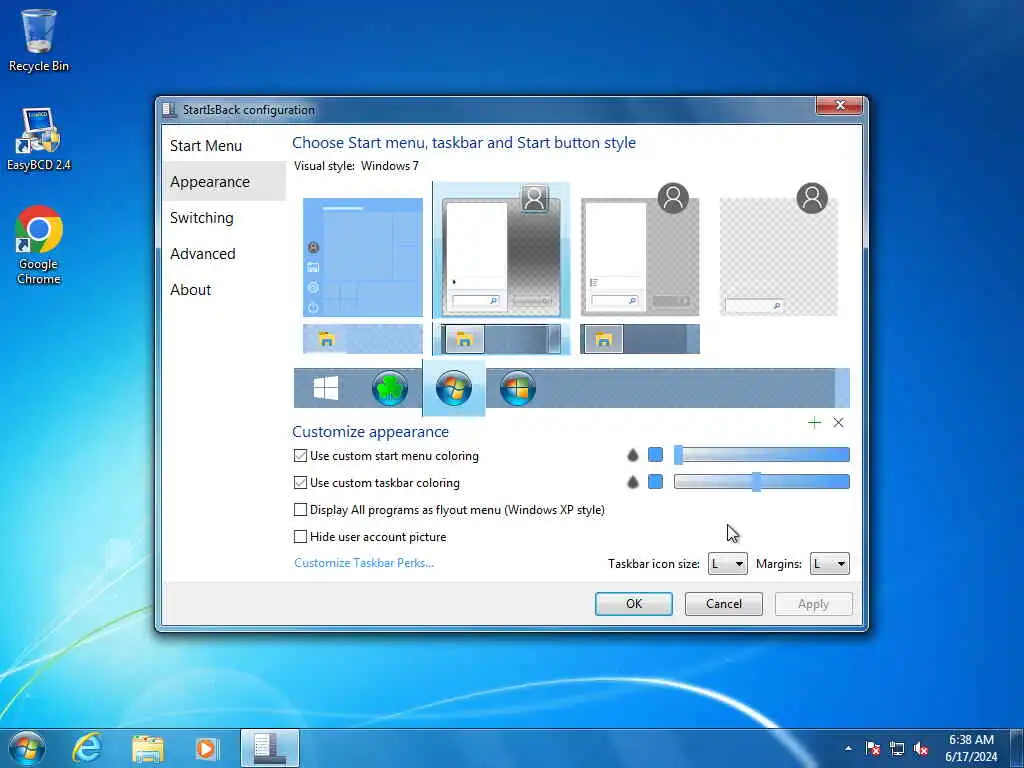Open the Taskbar icon size dropdown
The height and width of the screenshot is (768, 1024).
[728, 564]
